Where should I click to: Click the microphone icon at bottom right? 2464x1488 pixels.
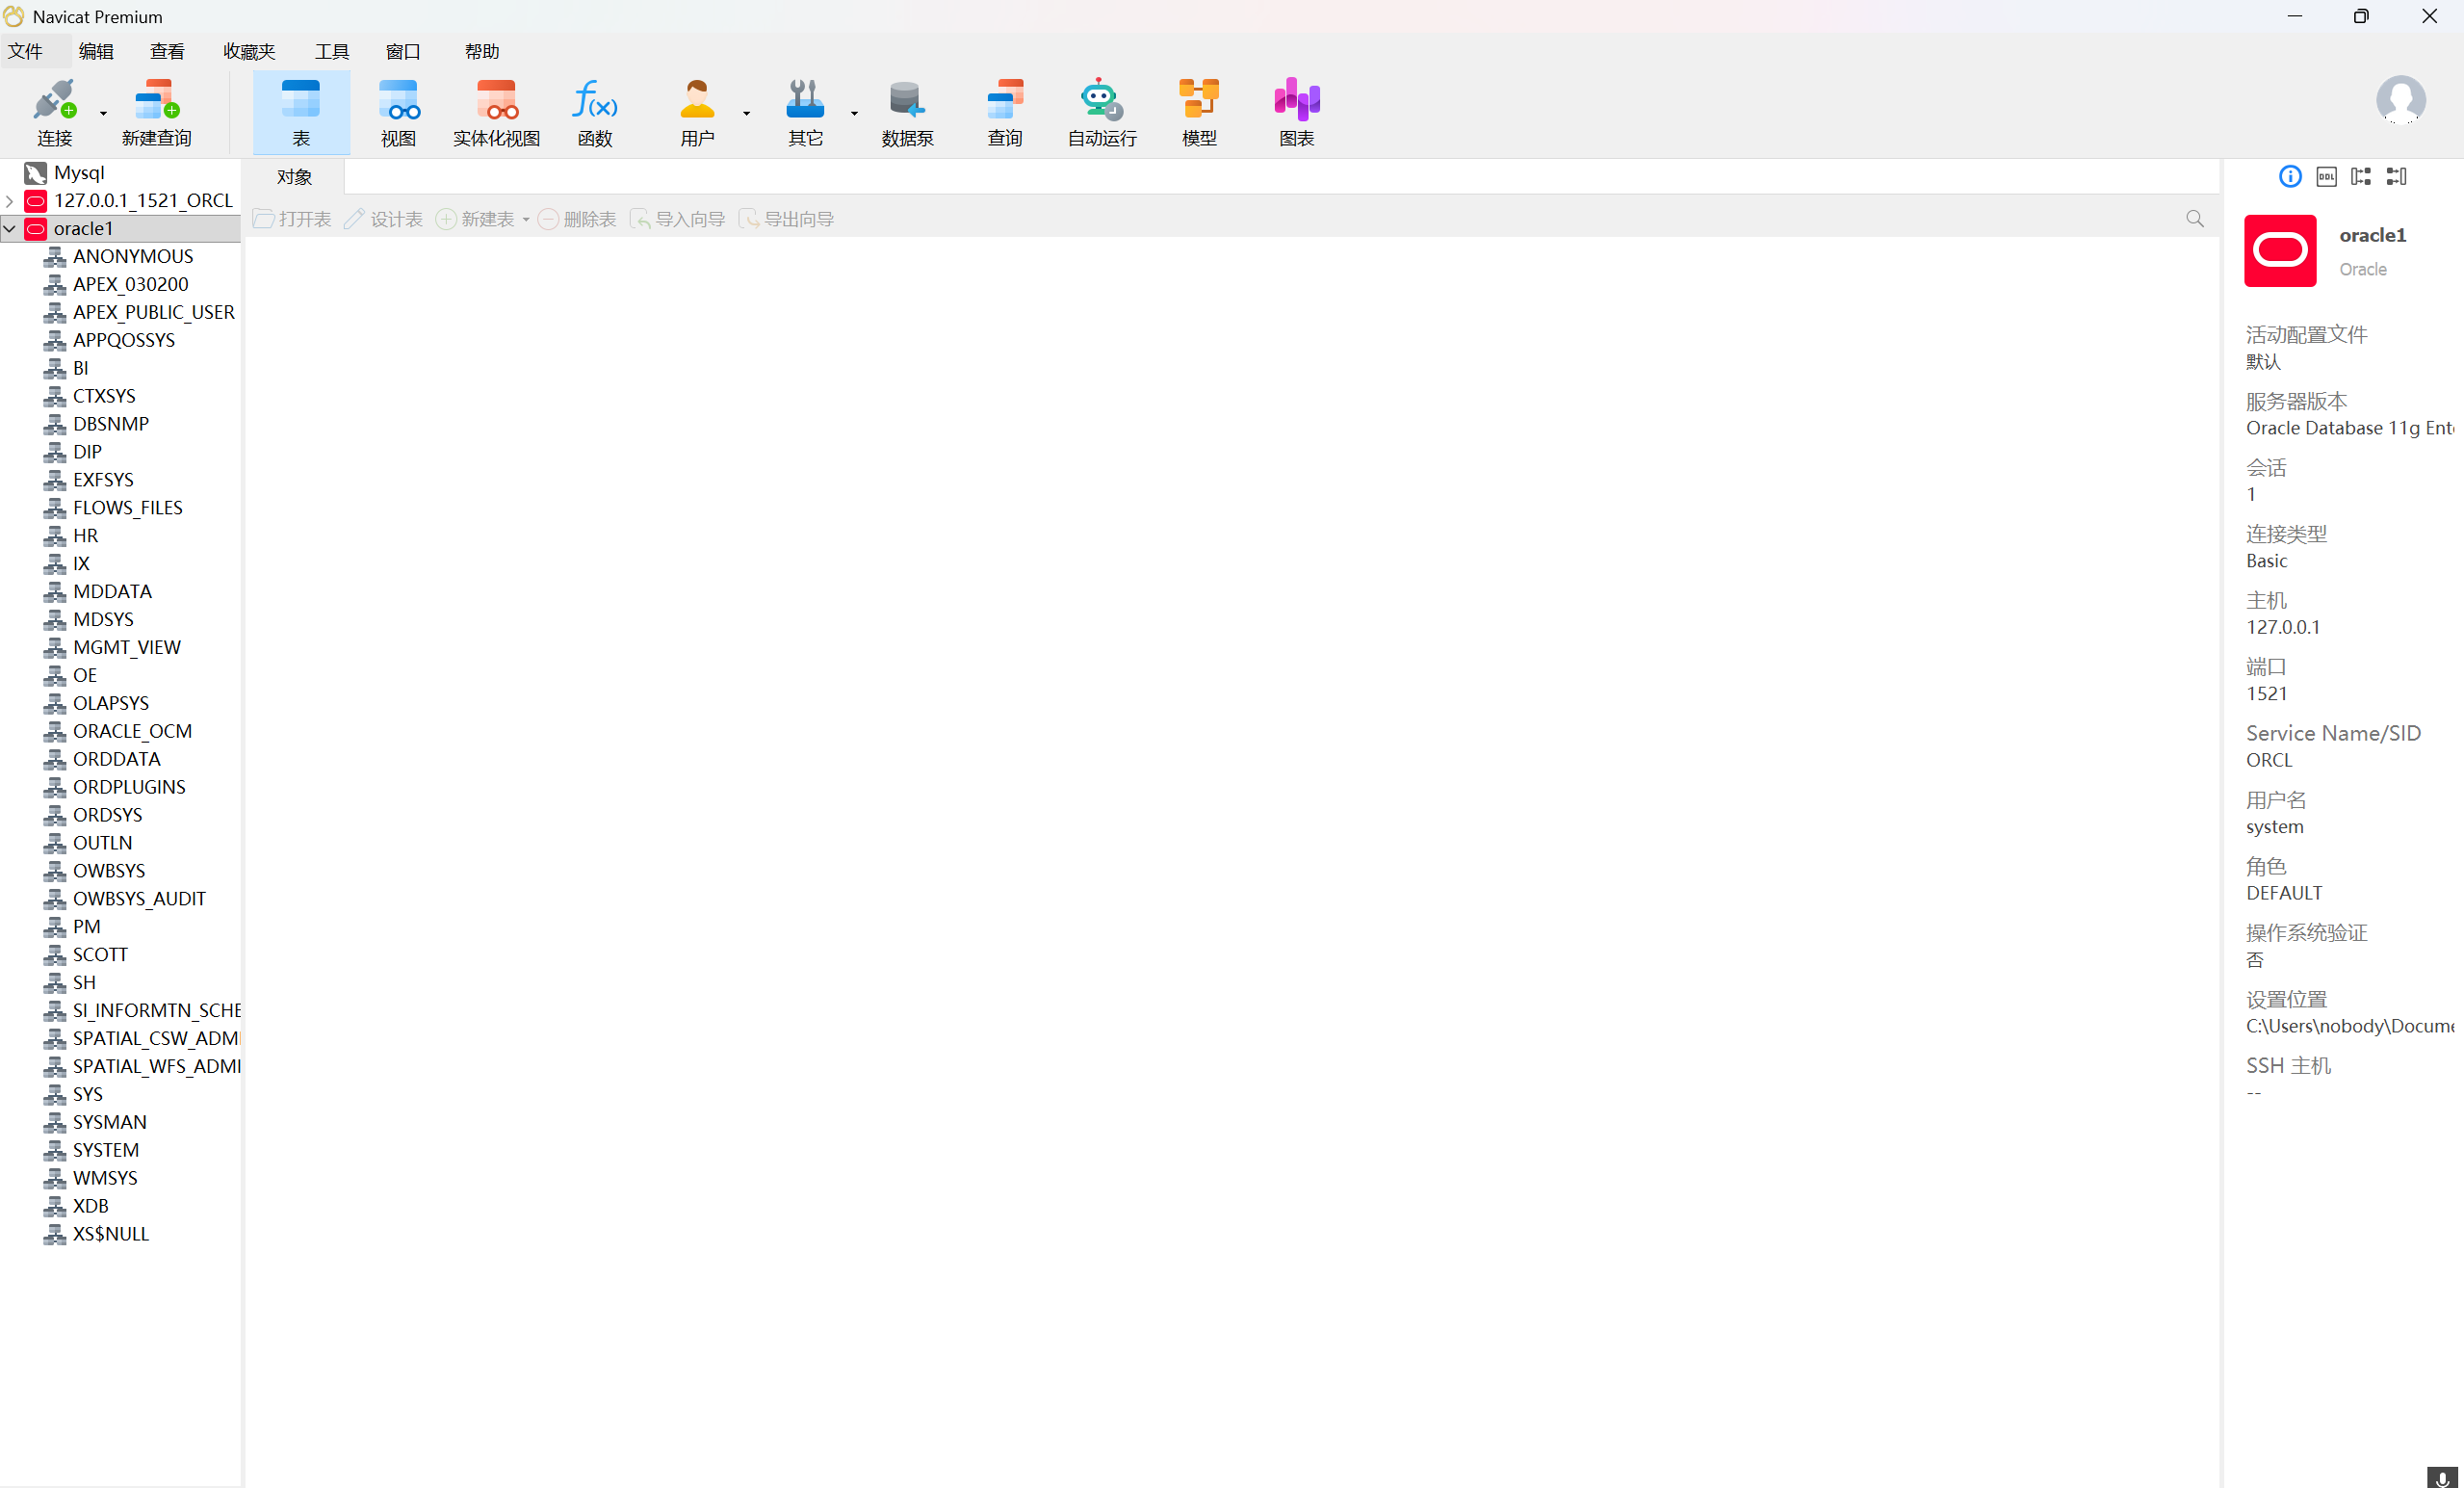coord(2442,1477)
